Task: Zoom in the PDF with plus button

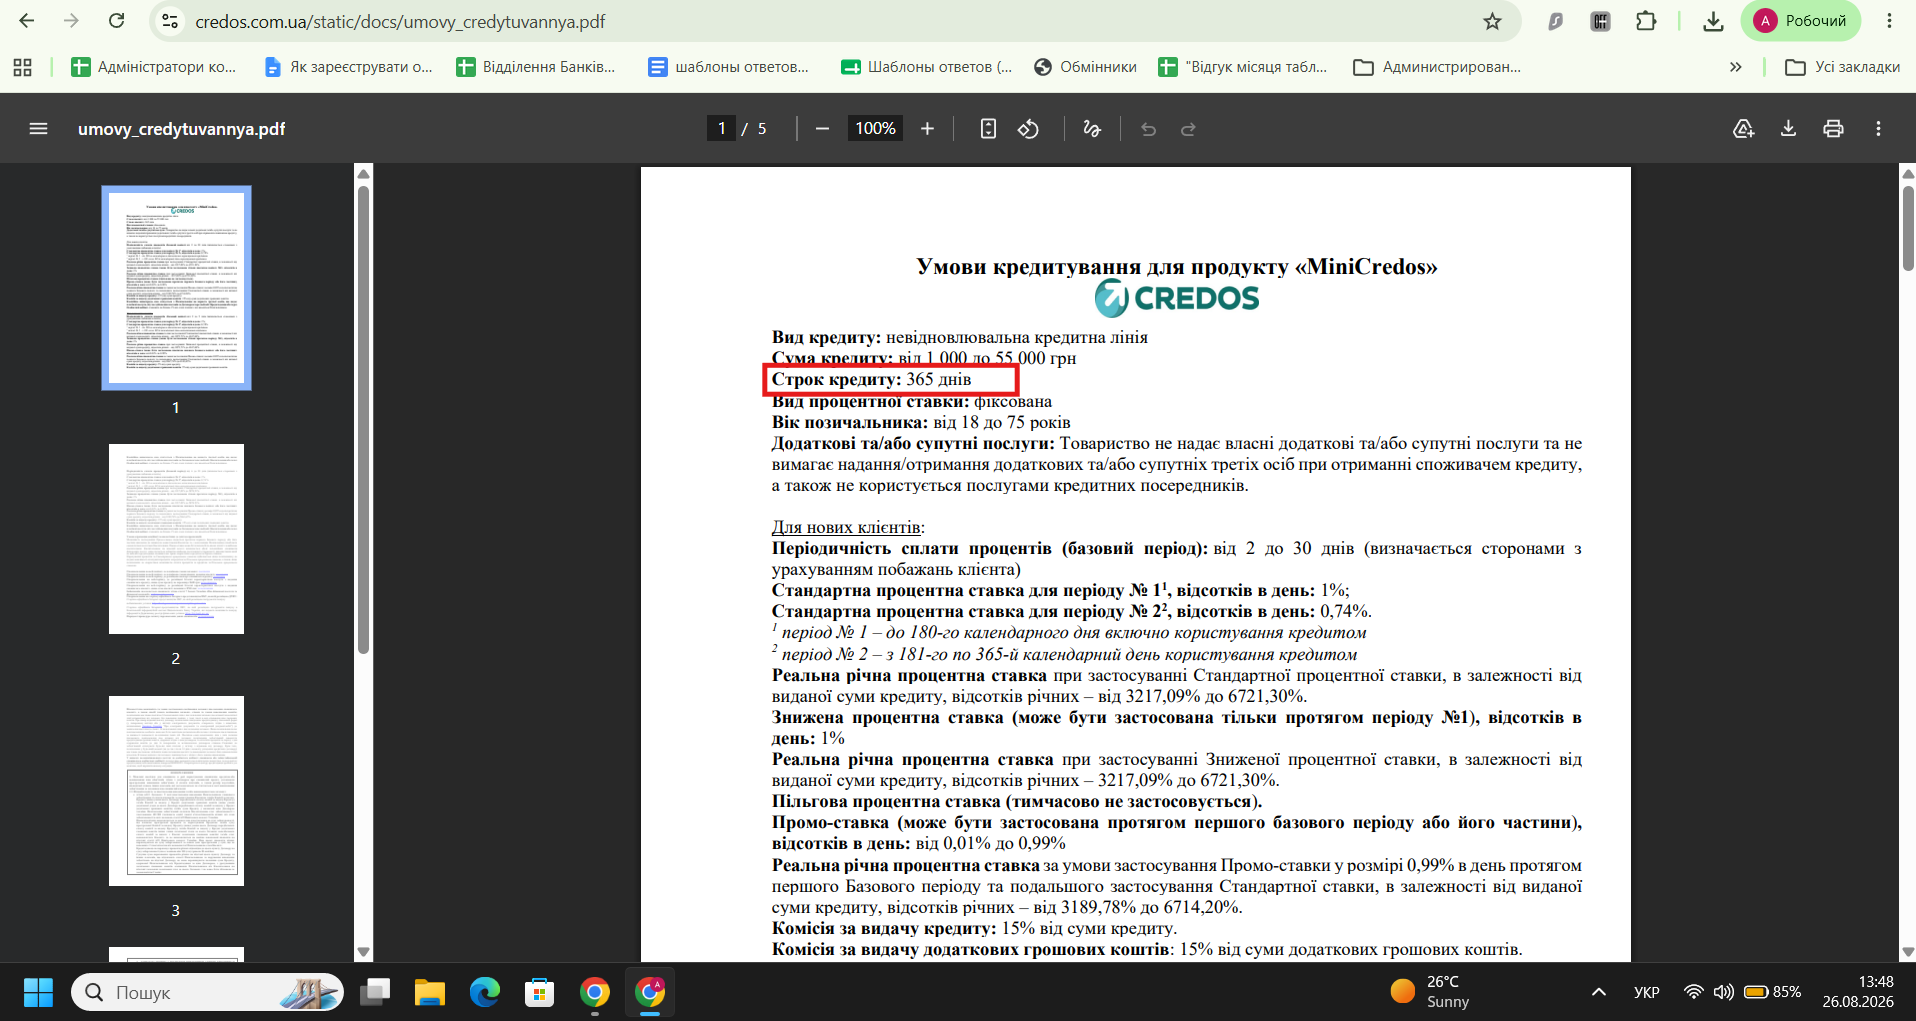Action: pos(927,129)
